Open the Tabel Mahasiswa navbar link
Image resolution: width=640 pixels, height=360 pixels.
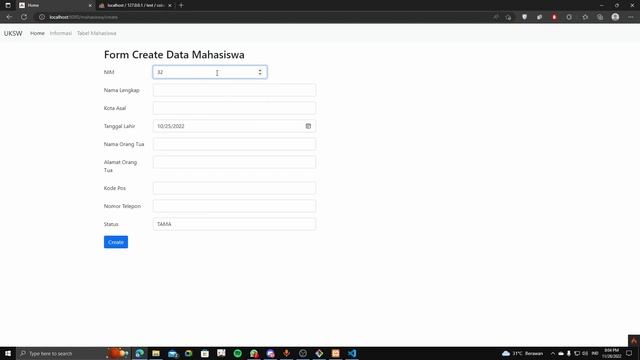click(x=97, y=33)
